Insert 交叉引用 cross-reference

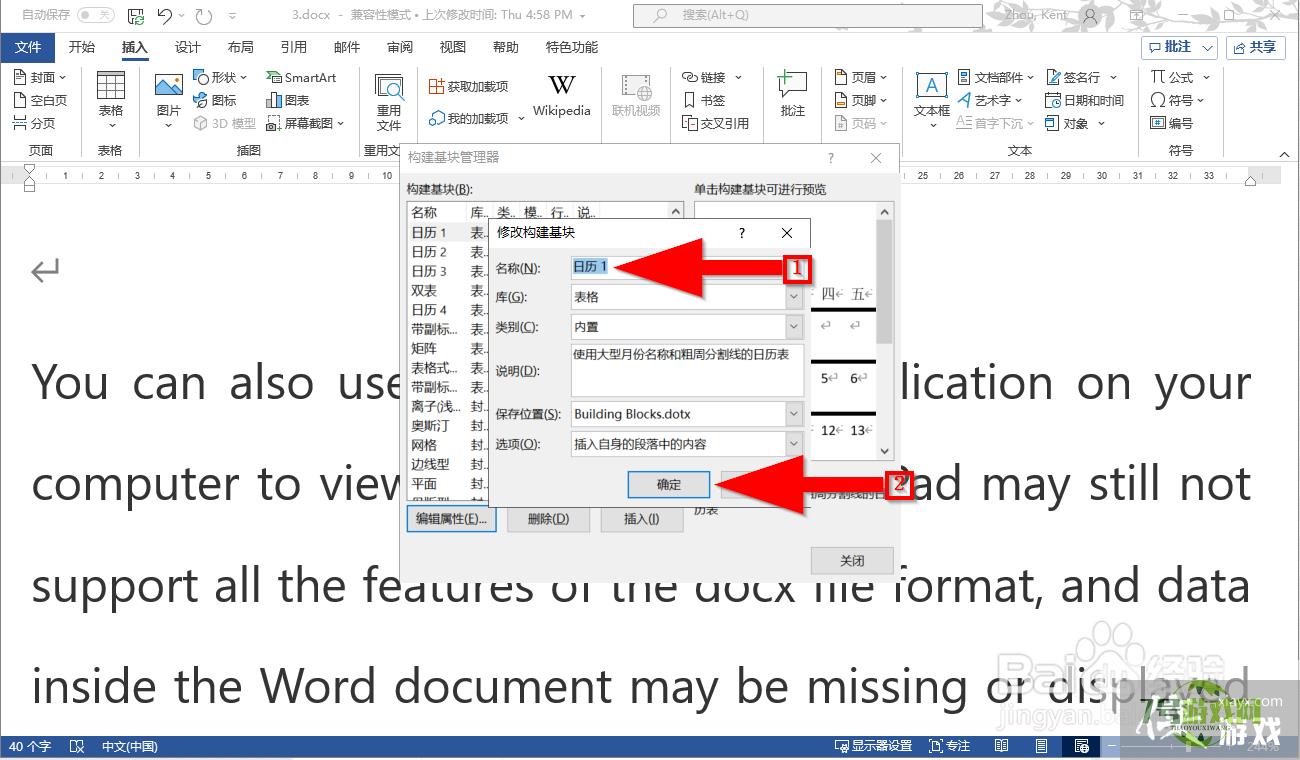click(715, 123)
